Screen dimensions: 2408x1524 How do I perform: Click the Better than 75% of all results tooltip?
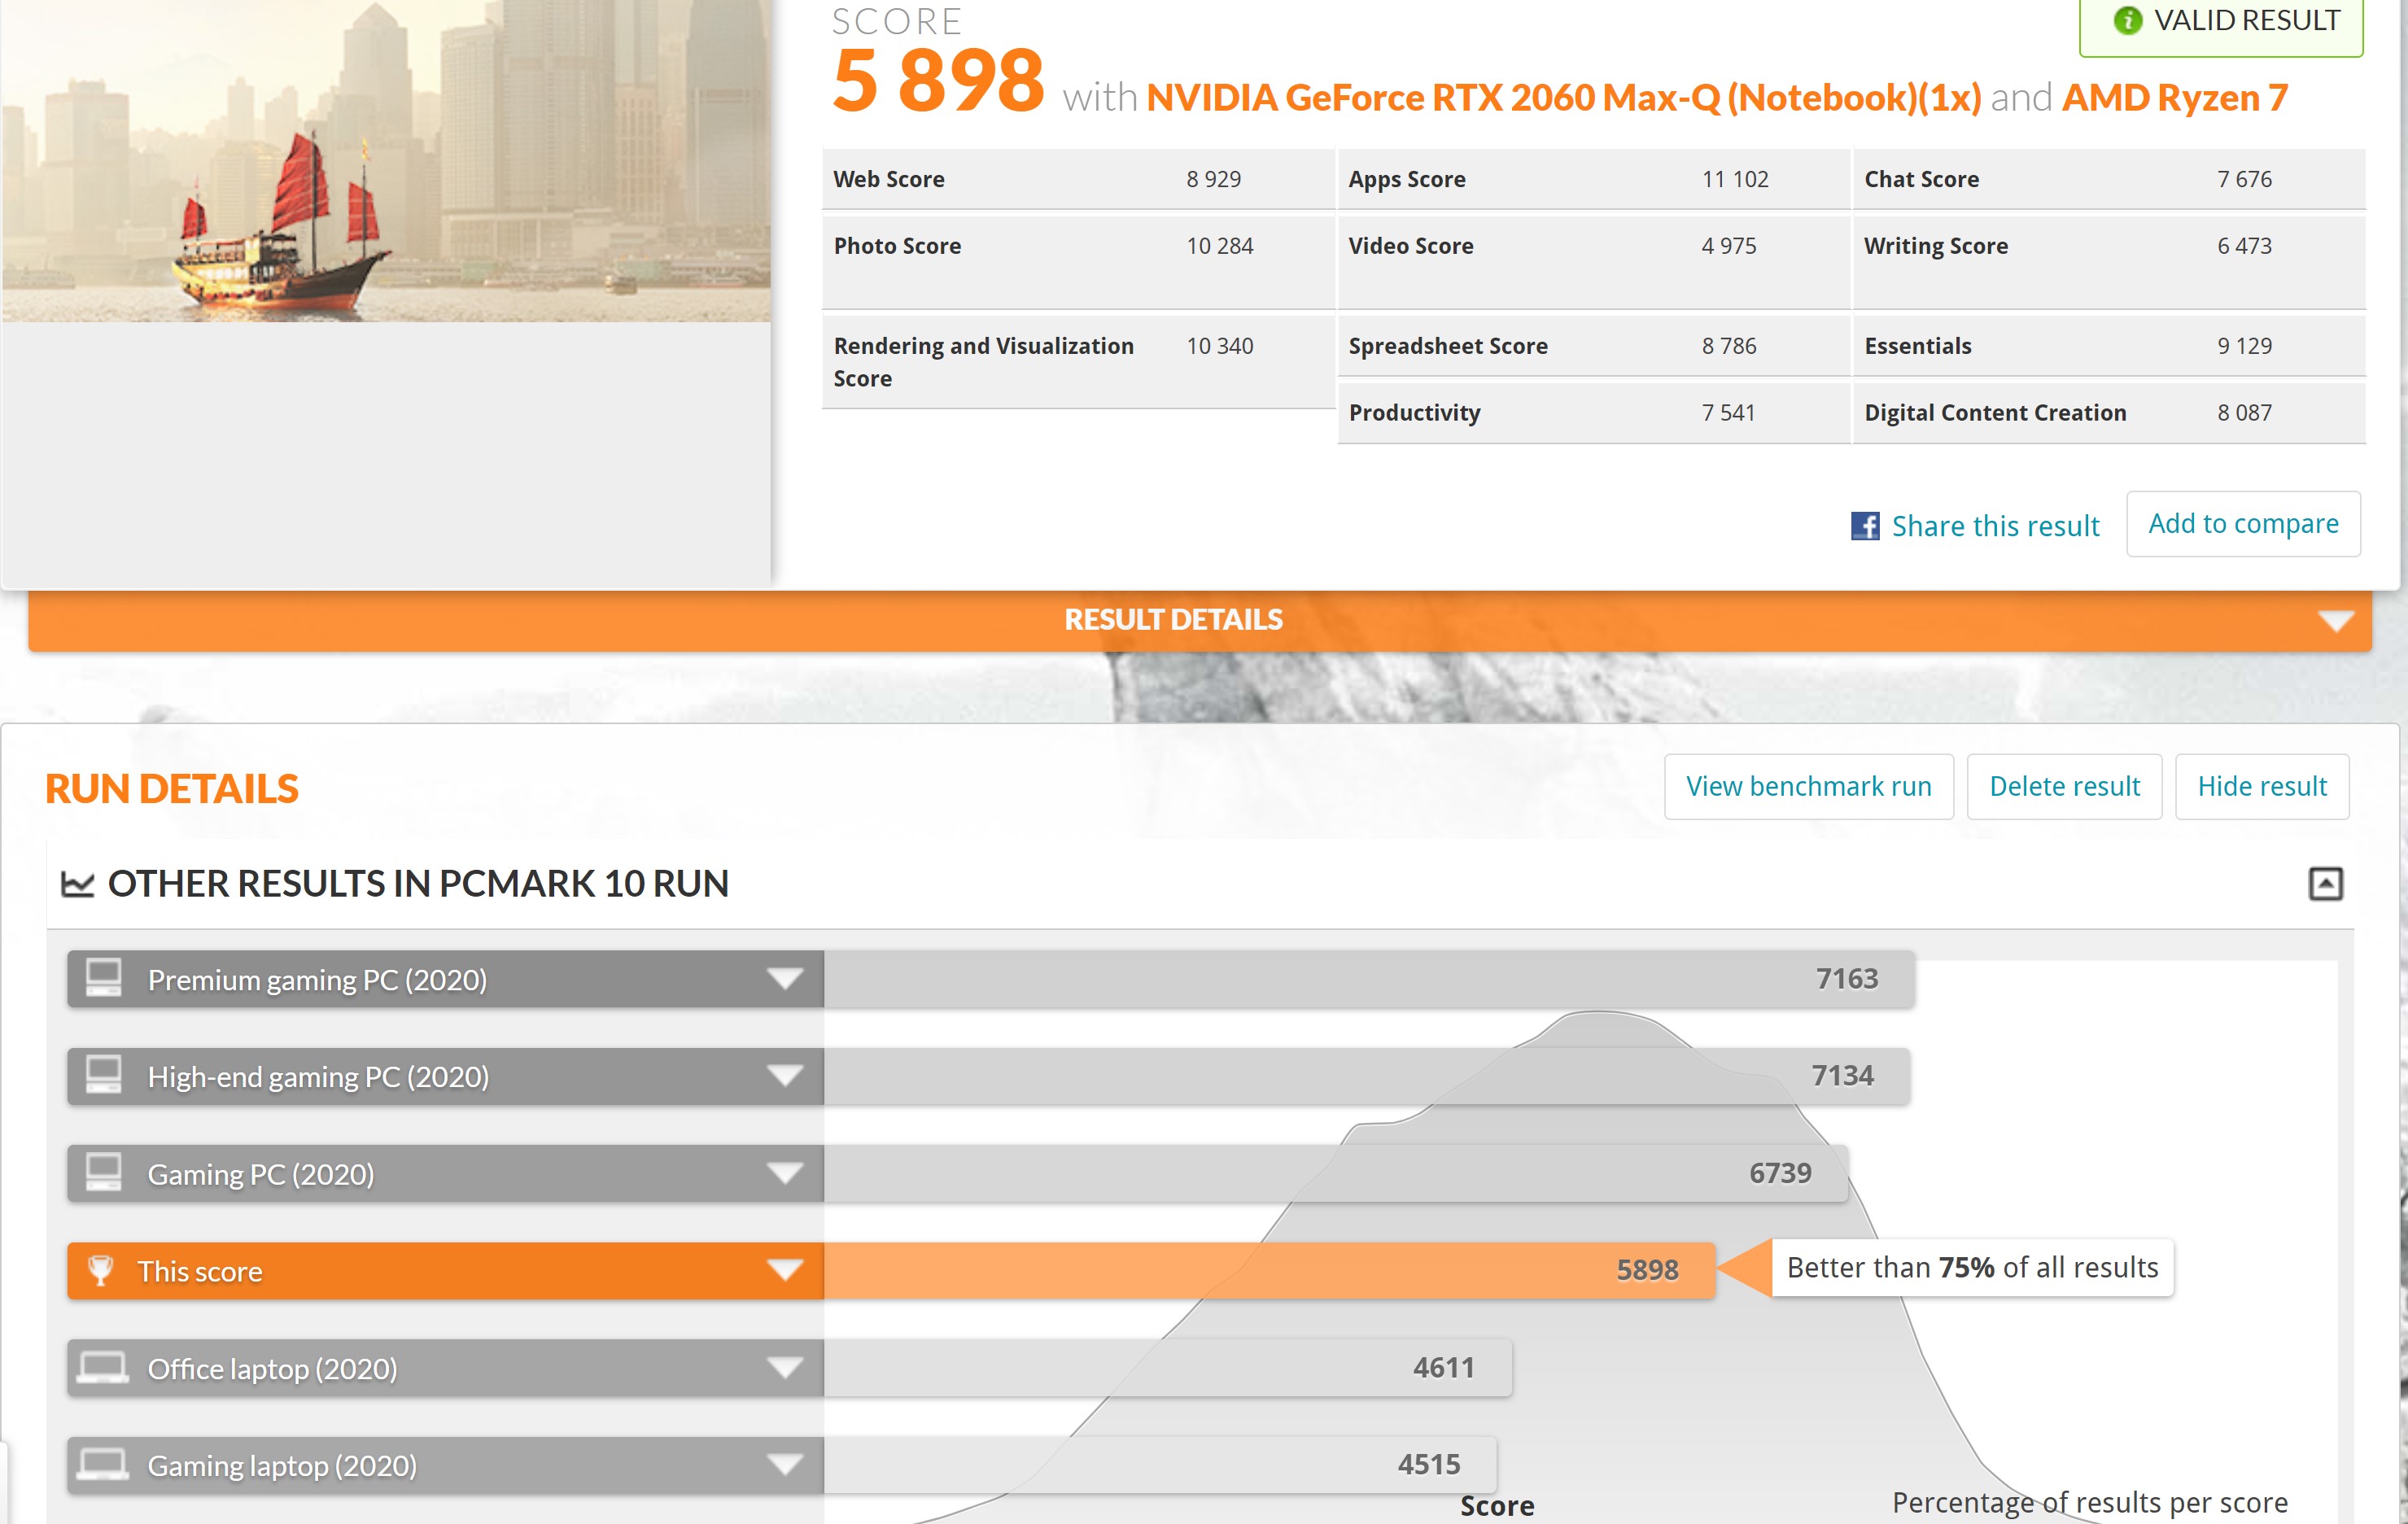coord(1972,1268)
